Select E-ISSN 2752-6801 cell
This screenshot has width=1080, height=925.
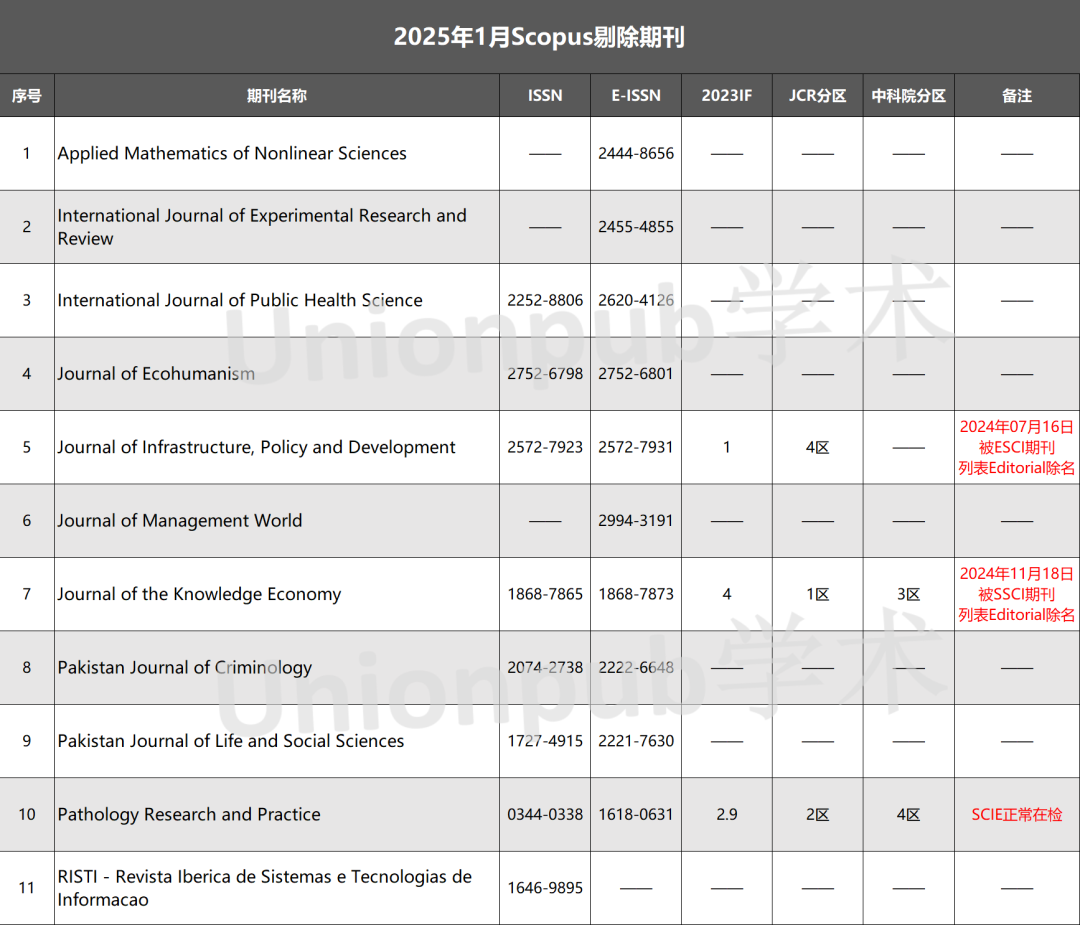(636, 374)
